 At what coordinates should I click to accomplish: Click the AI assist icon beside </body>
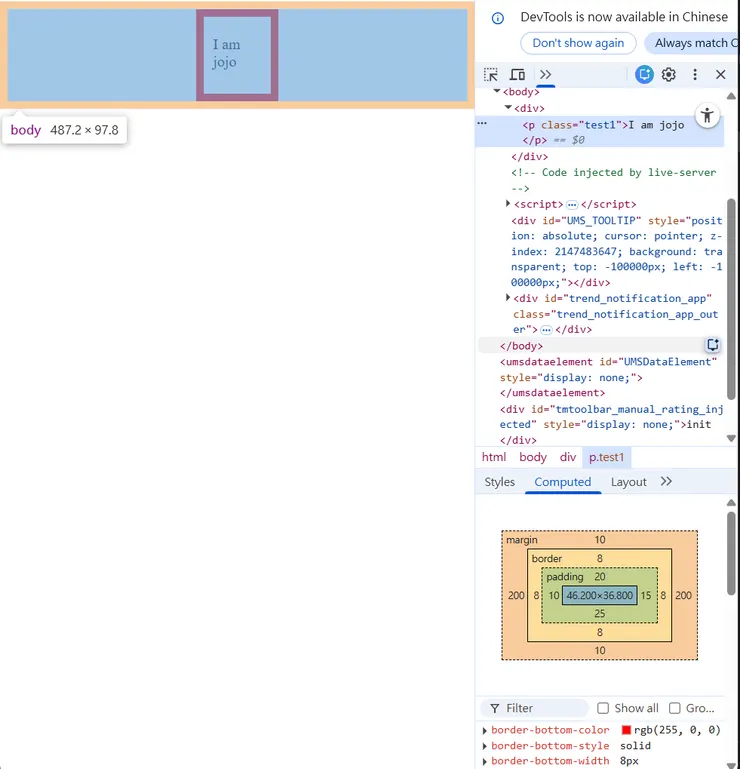click(713, 345)
